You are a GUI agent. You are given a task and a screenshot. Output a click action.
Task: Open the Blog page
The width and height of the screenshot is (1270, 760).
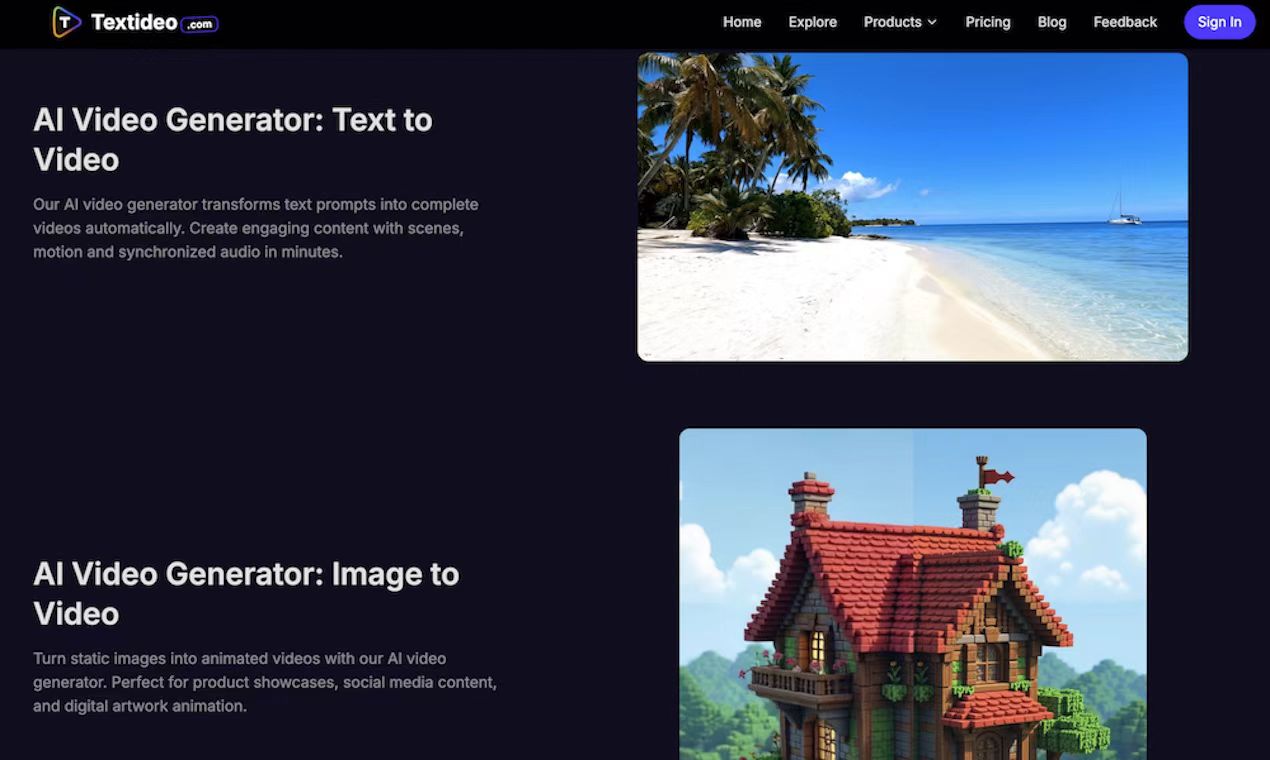point(1051,21)
